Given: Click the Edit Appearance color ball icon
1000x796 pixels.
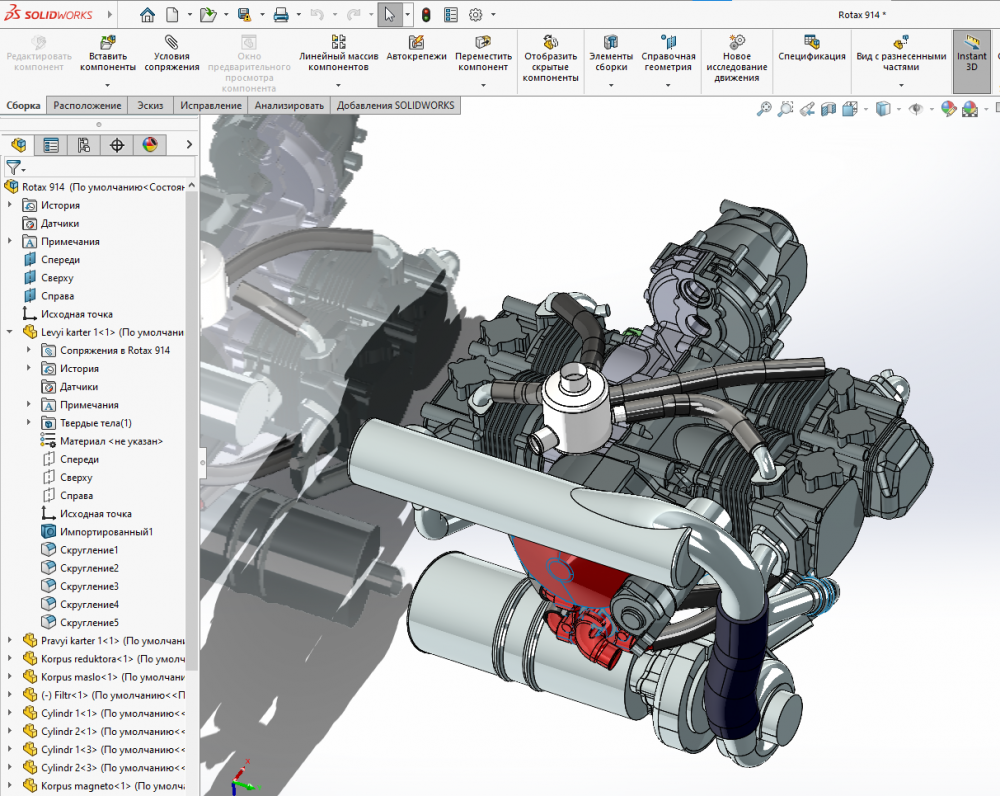Looking at the screenshot, I should tap(948, 109).
